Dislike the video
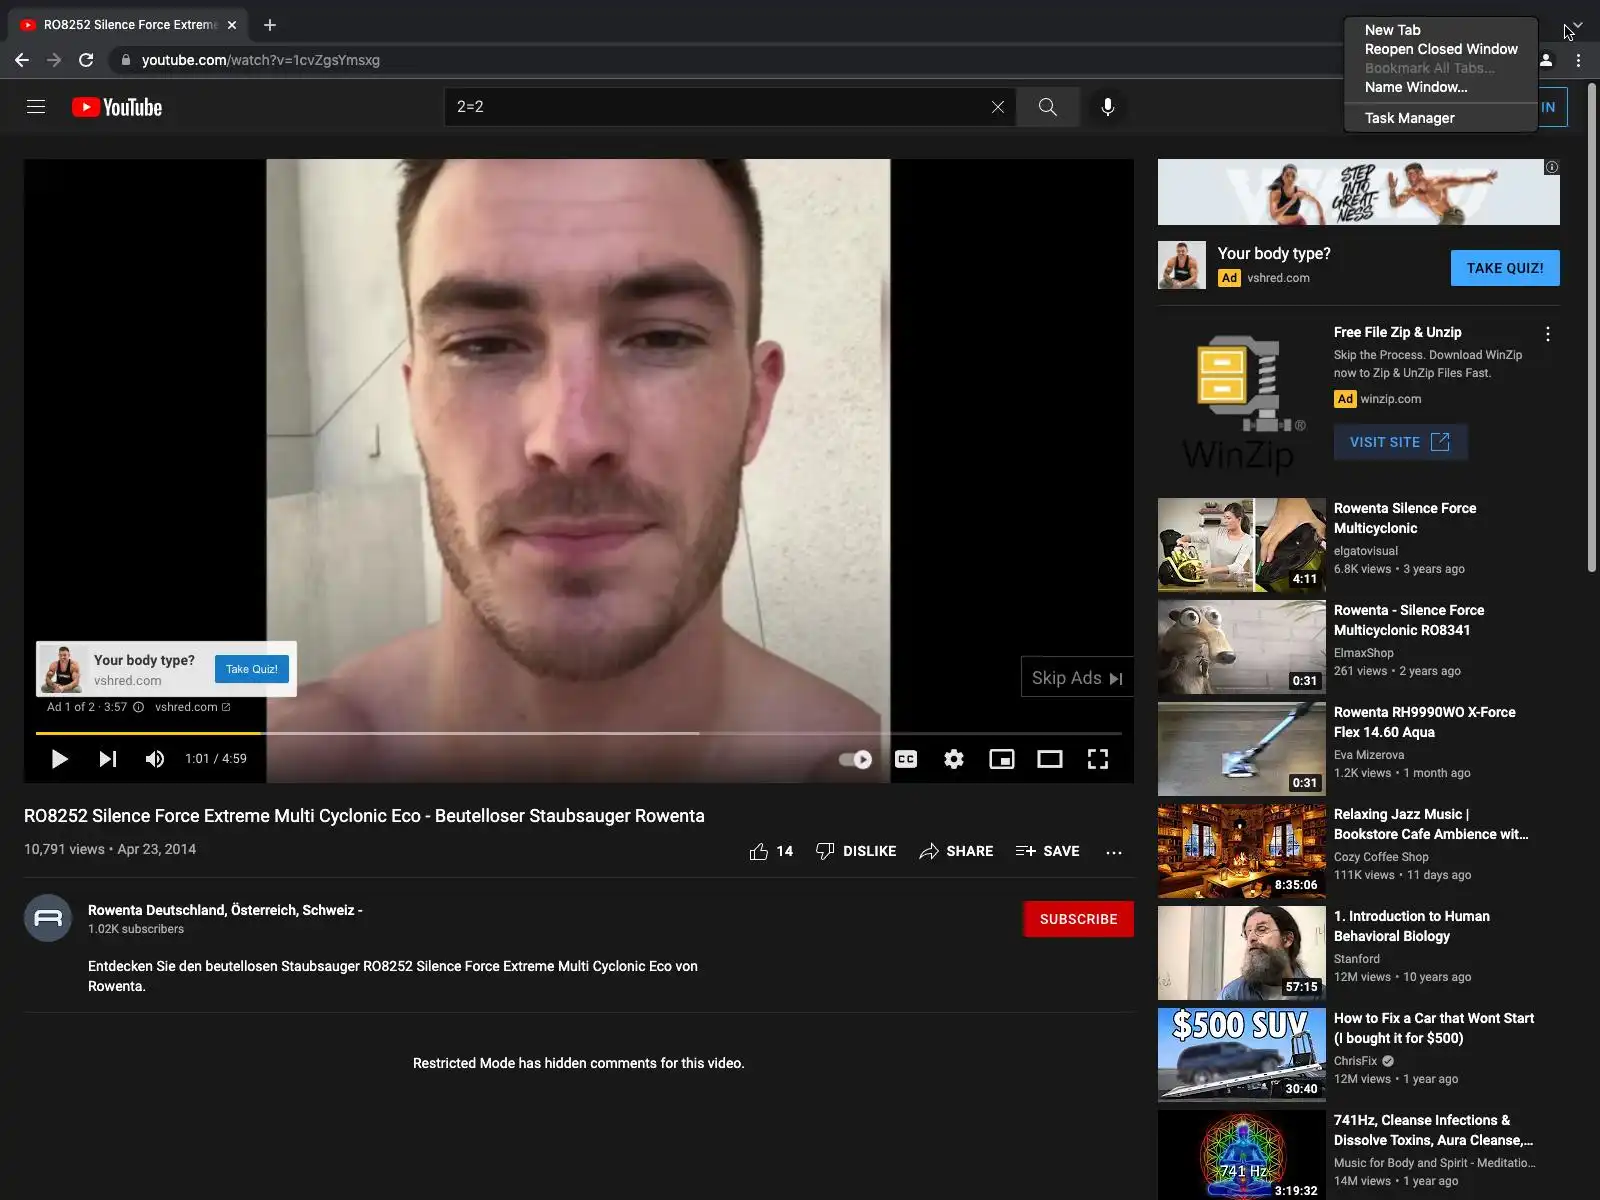 point(856,851)
